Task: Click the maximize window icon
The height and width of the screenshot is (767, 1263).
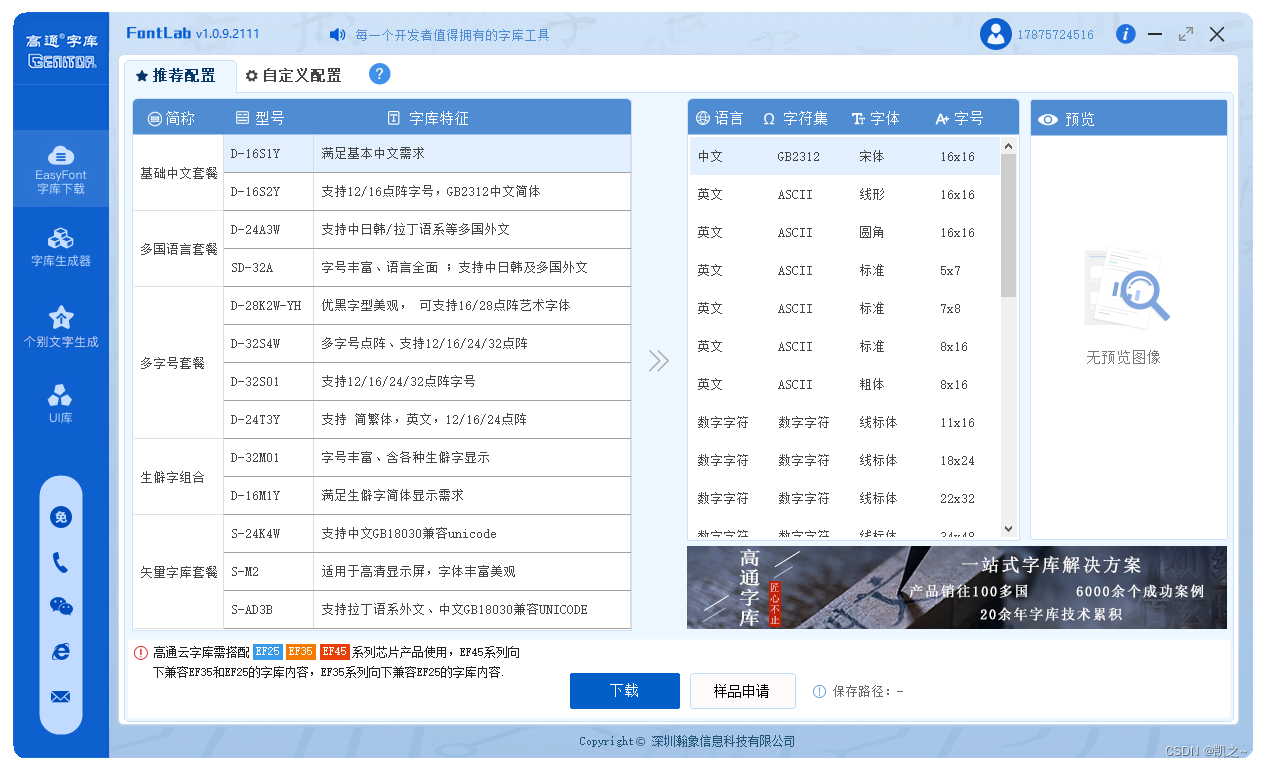Action: tap(1186, 34)
